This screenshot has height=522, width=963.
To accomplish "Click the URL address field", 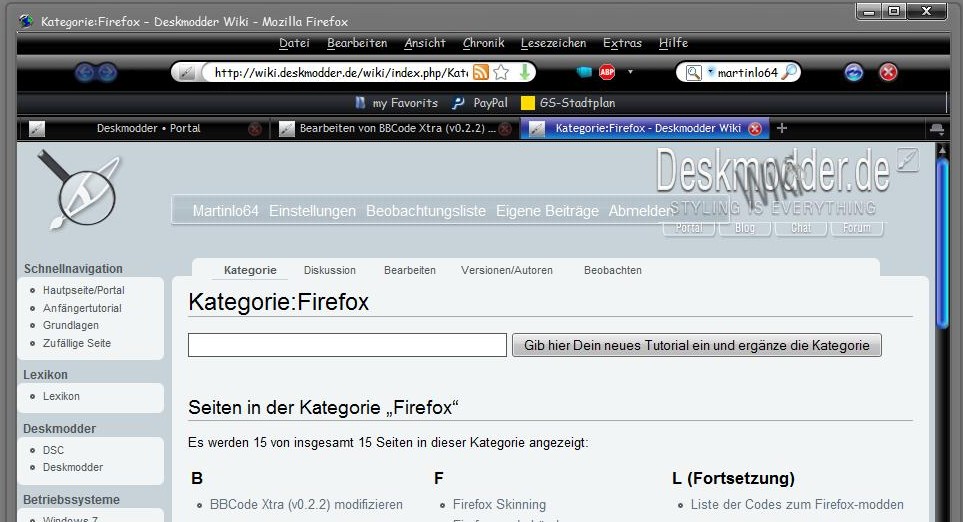I will click(341, 72).
